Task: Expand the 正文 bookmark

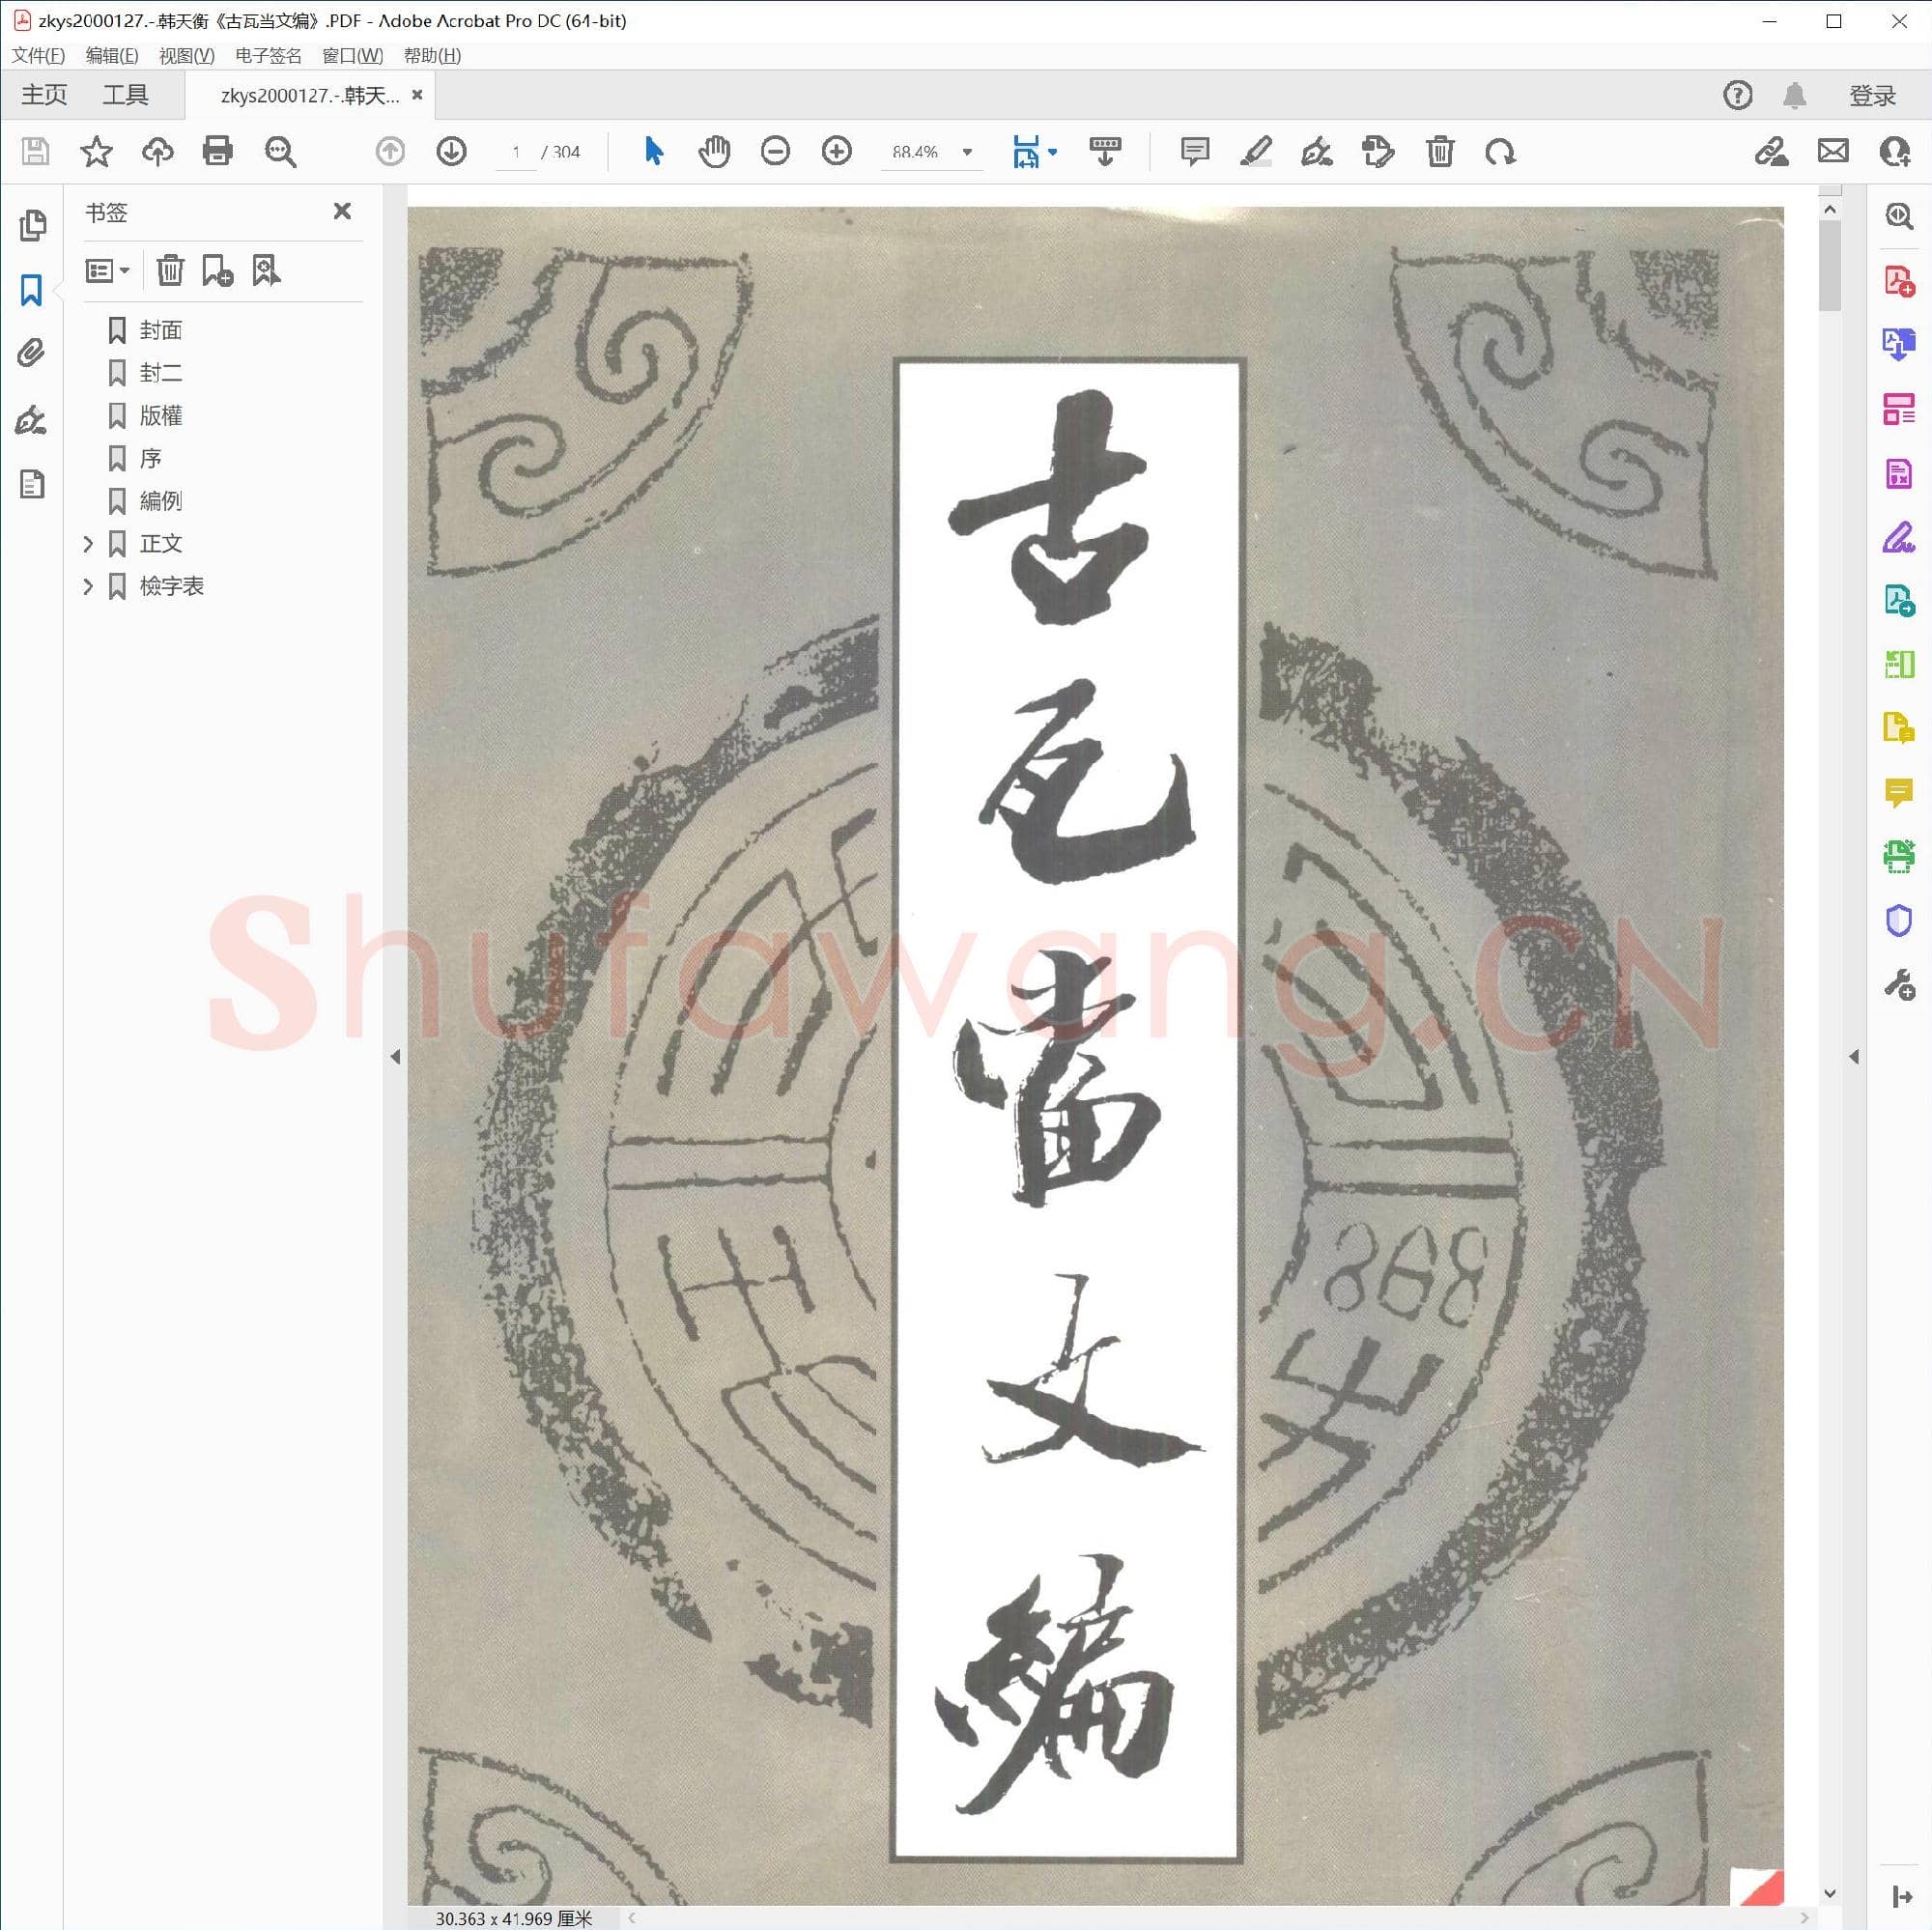Action: click(88, 544)
